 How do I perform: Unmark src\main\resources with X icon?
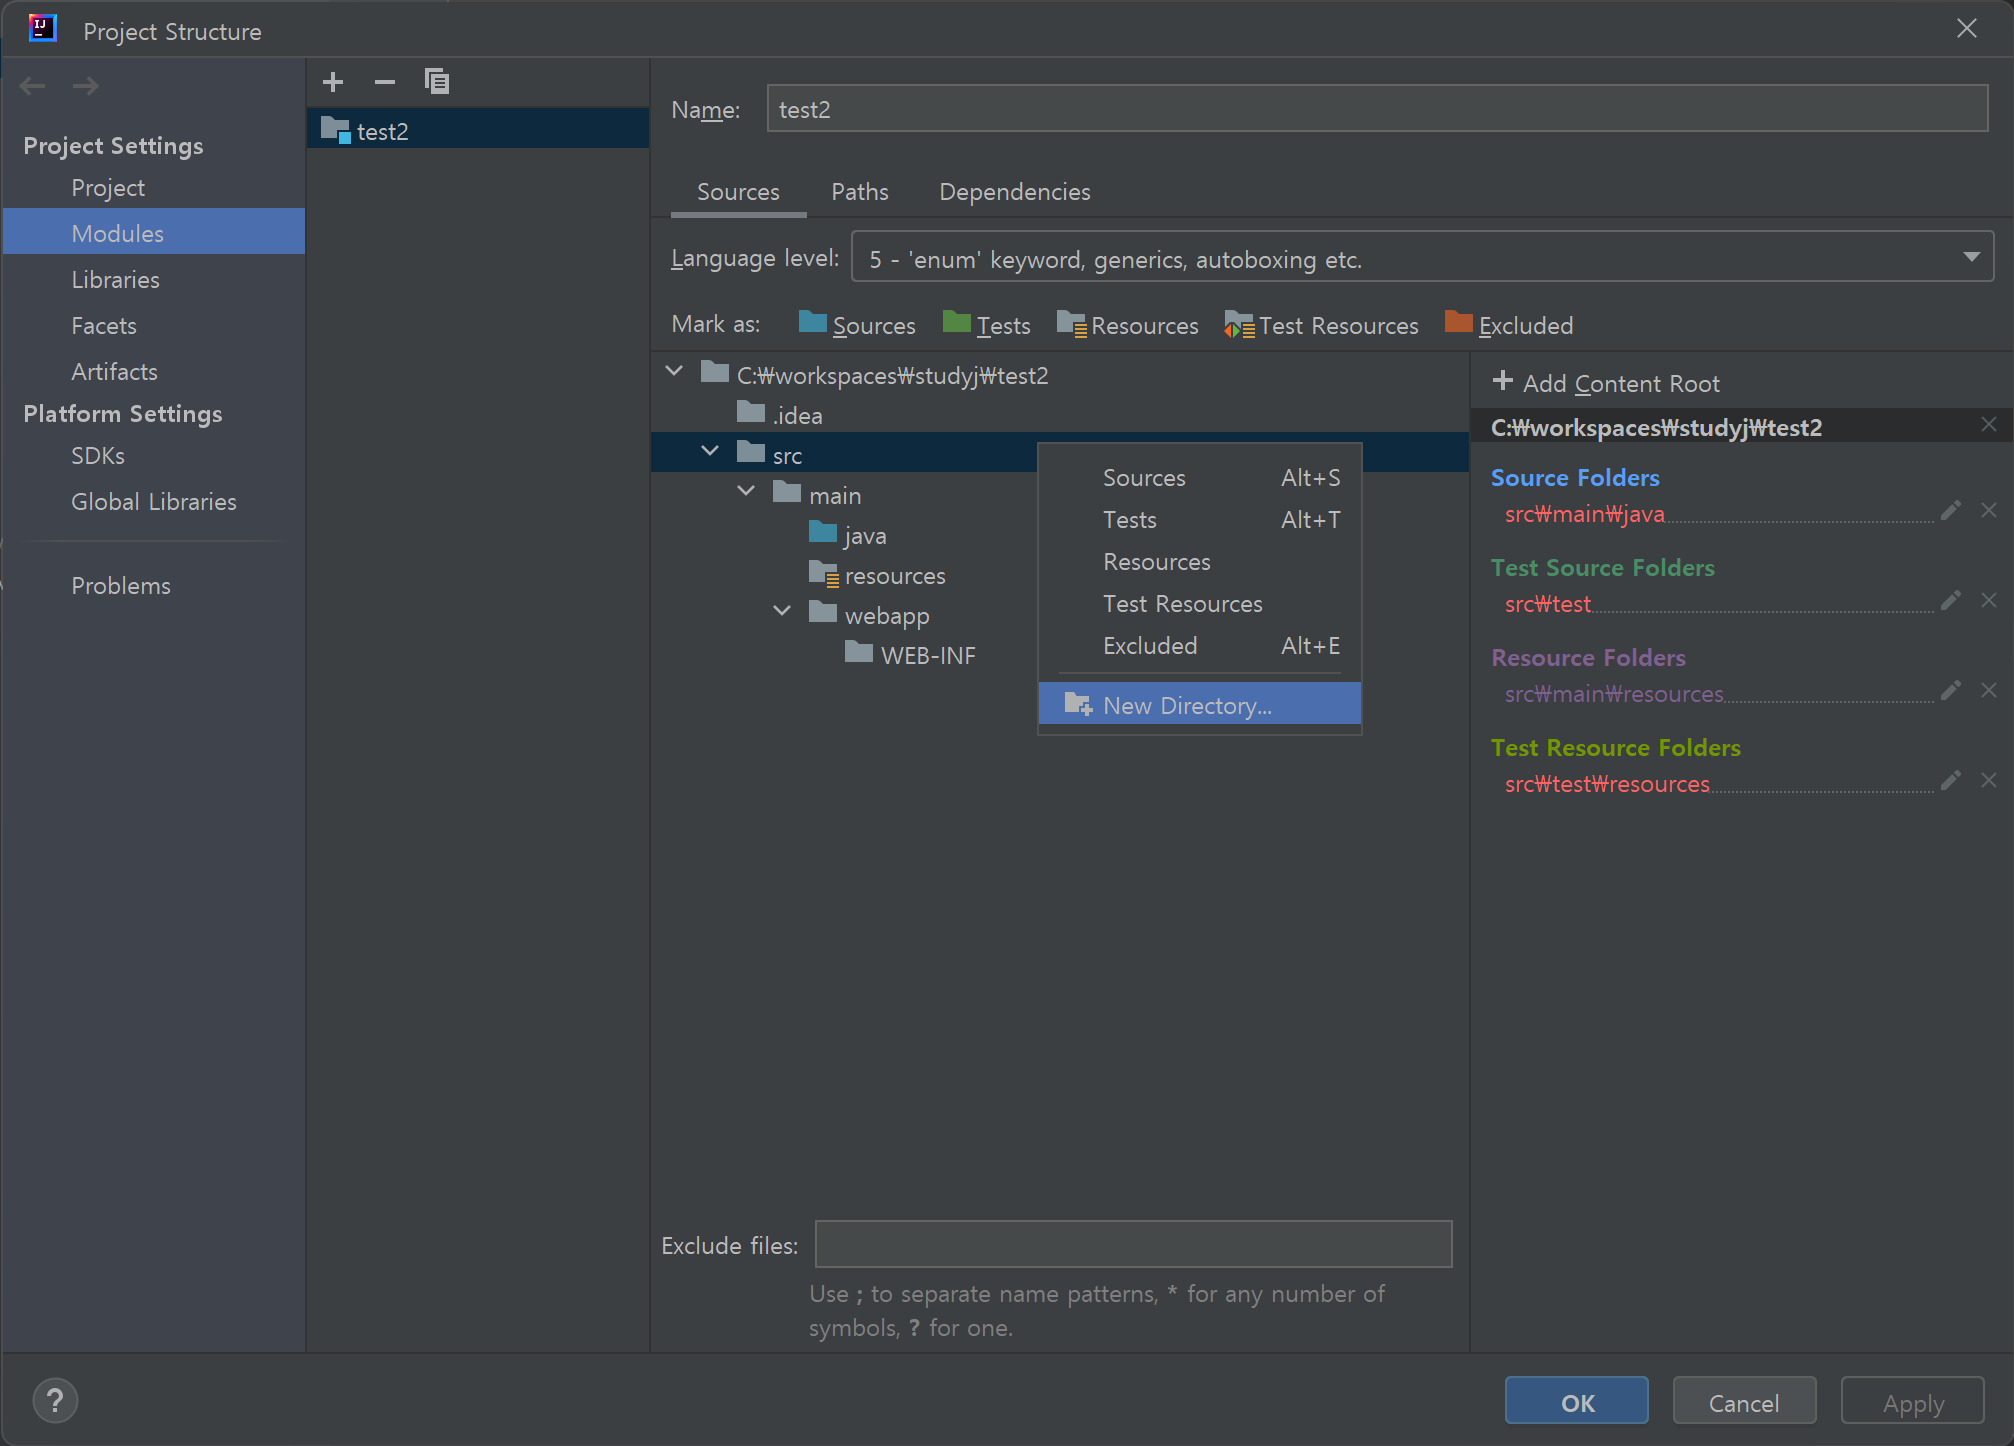pyautogui.click(x=1989, y=690)
